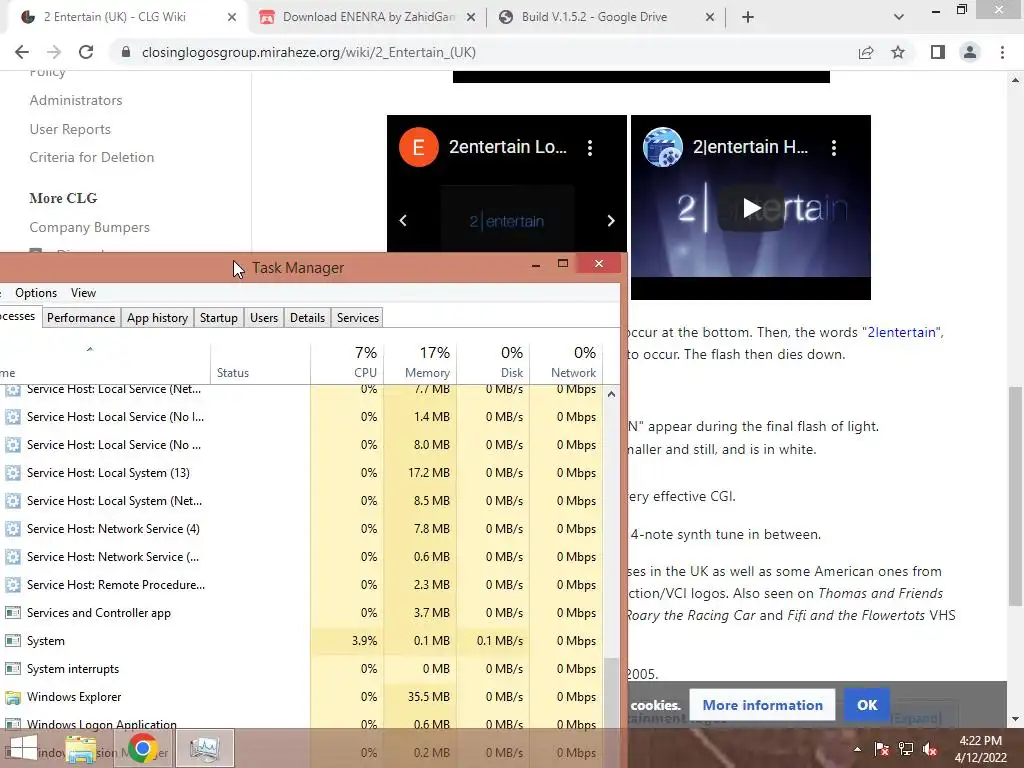Select Service Host: Network Service (4) row

(x=300, y=529)
